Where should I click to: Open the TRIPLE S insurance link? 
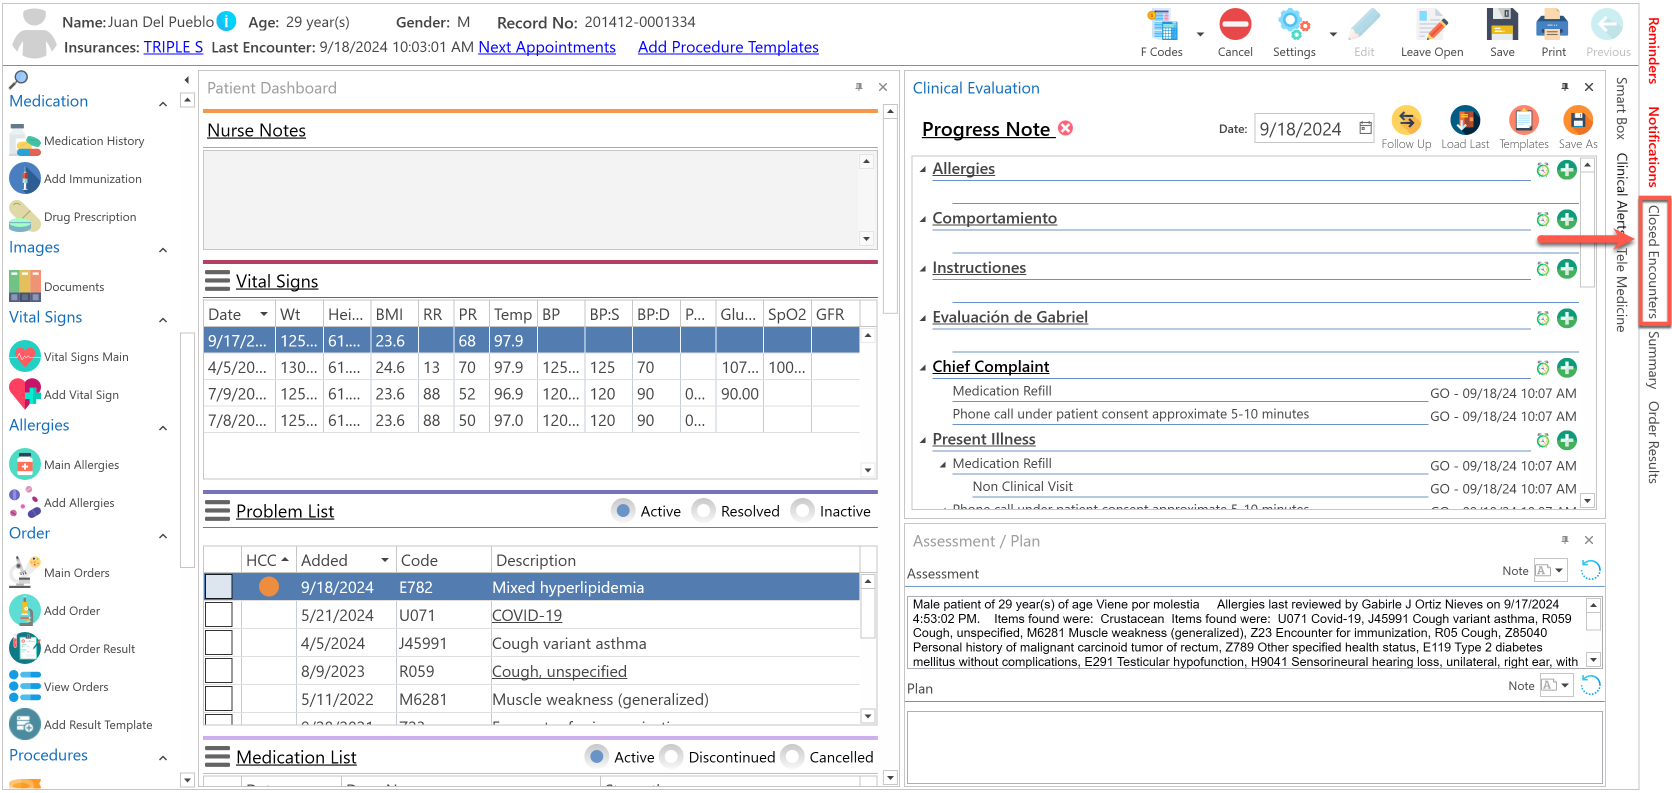tap(173, 47)
